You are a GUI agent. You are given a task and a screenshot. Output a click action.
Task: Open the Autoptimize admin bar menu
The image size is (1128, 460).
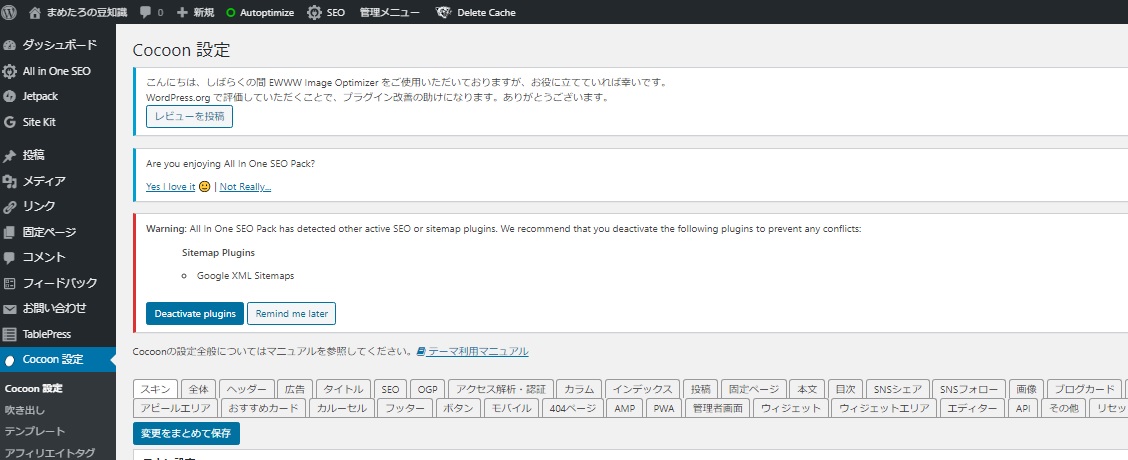(x=267, y=12)
